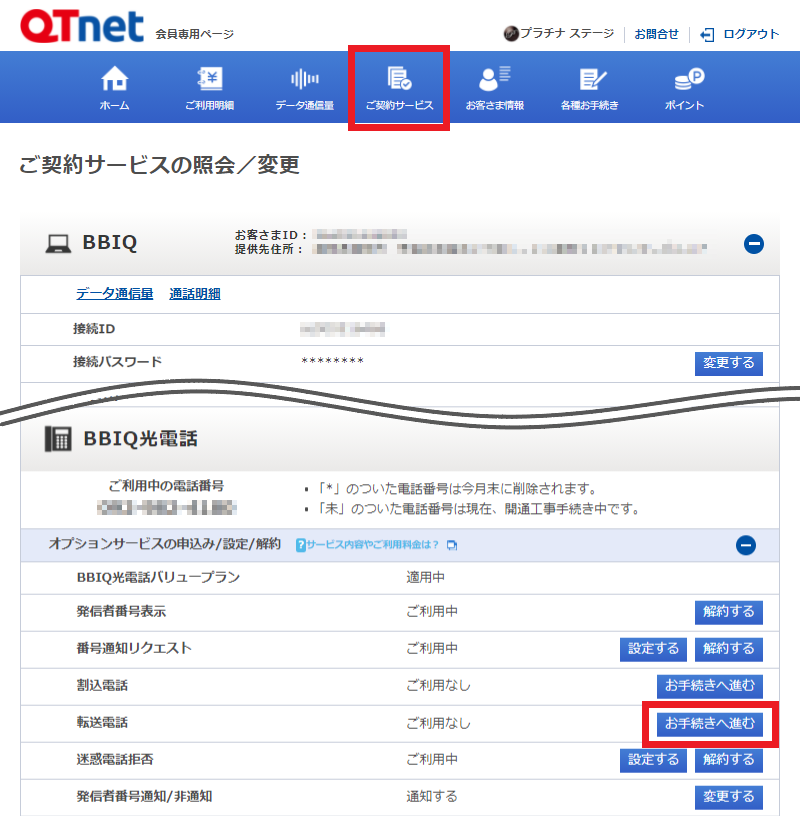Viewport: 800px width, 819px height.
Task: Click the 番号通知リクエスト row label
Action: coord(134,649)
